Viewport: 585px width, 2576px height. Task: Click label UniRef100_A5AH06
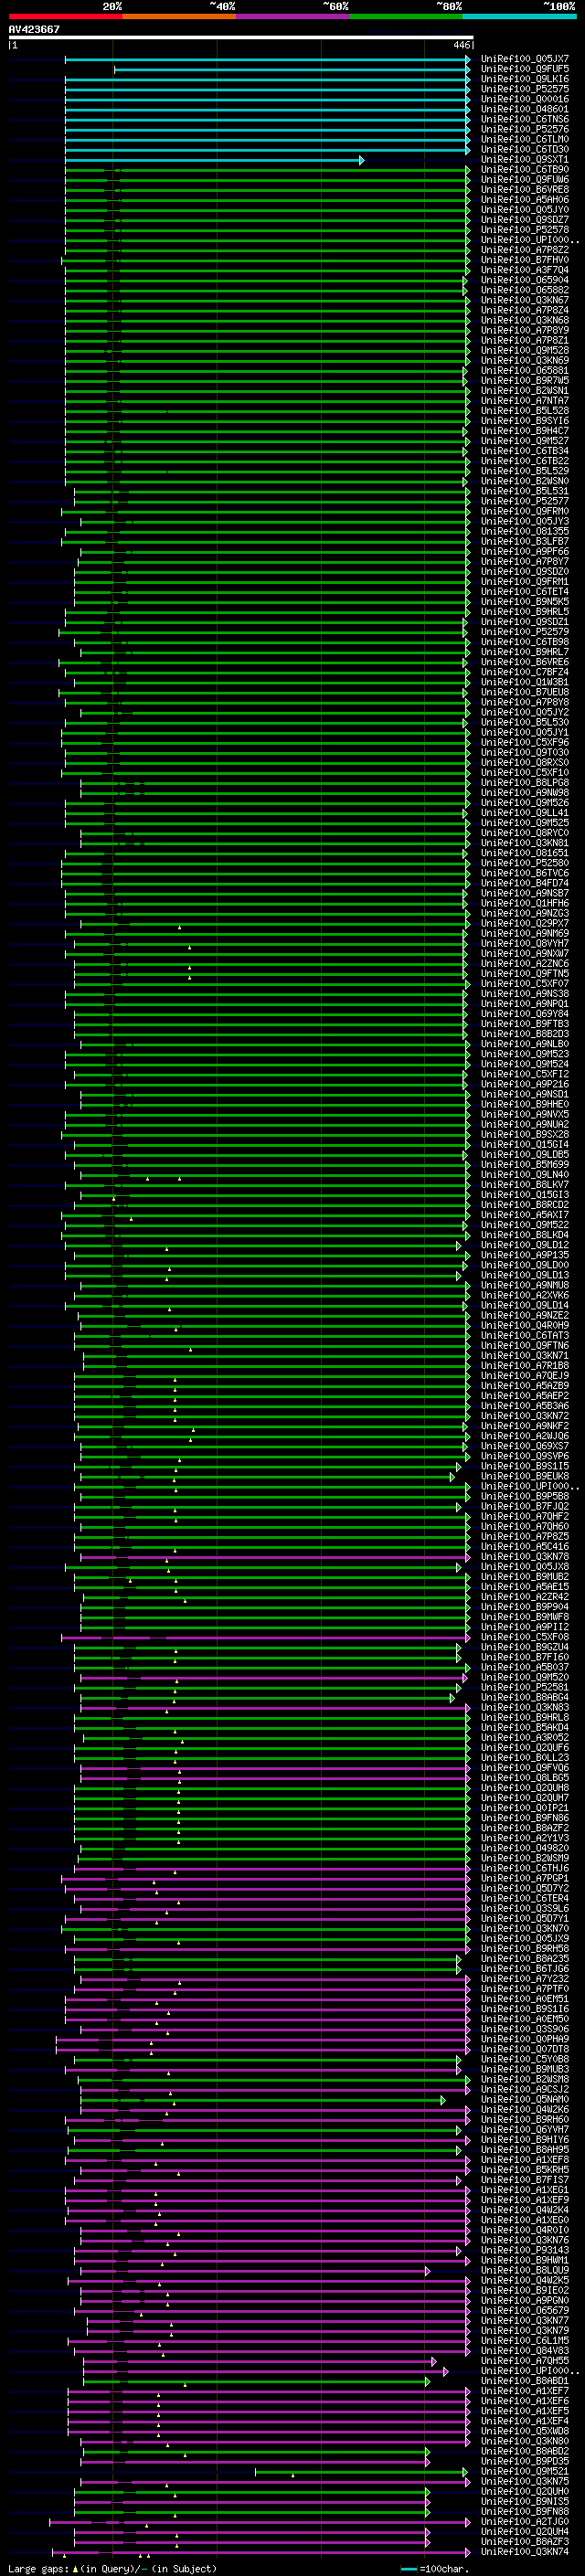click(525, 200)
